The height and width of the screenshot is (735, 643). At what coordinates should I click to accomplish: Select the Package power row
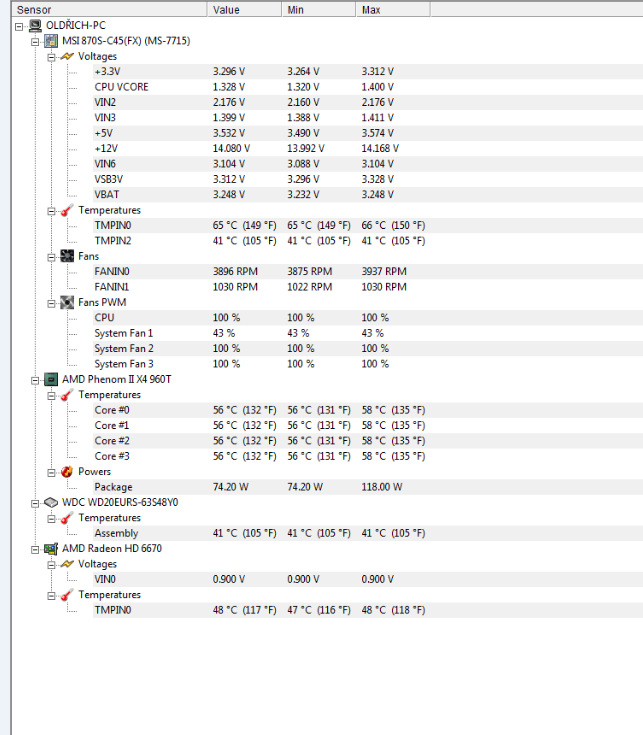tap(368, 487)
